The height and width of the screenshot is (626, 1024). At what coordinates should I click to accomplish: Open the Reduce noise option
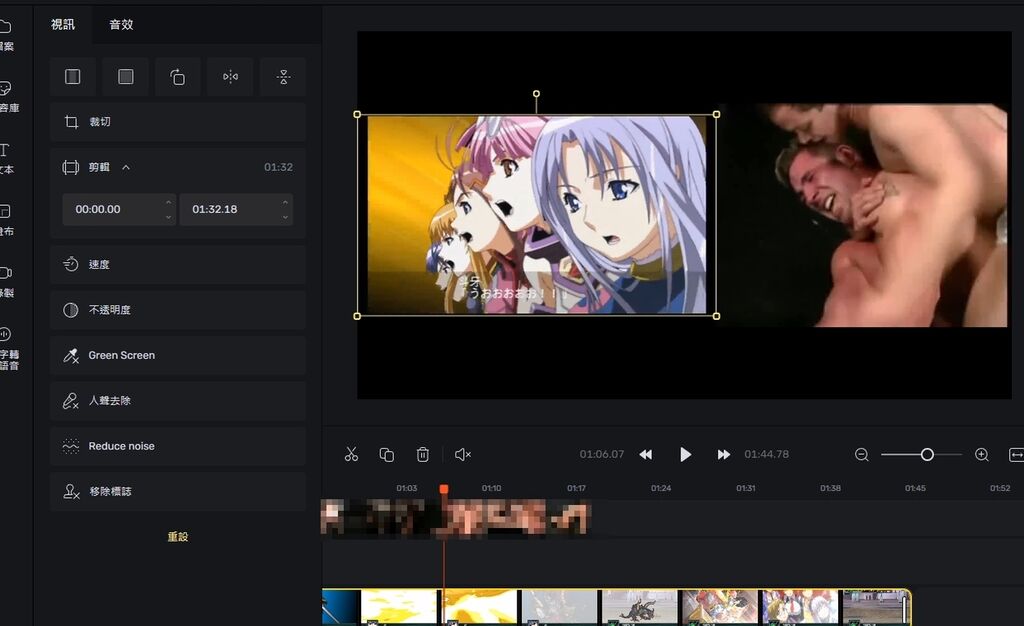pyautogui.click(x=178, y=446)
